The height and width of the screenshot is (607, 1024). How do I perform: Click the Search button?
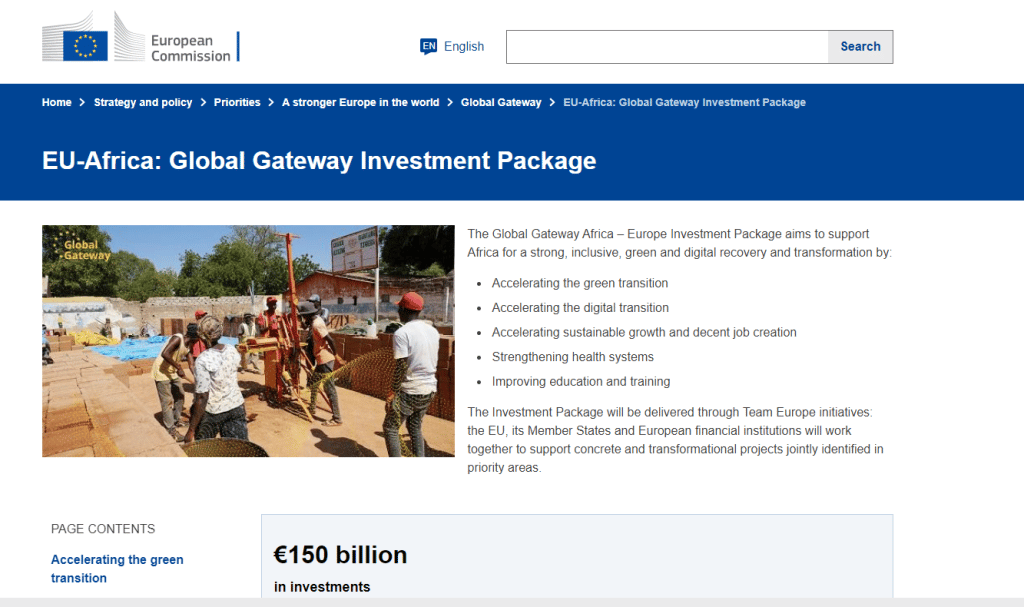coord(860,47)
